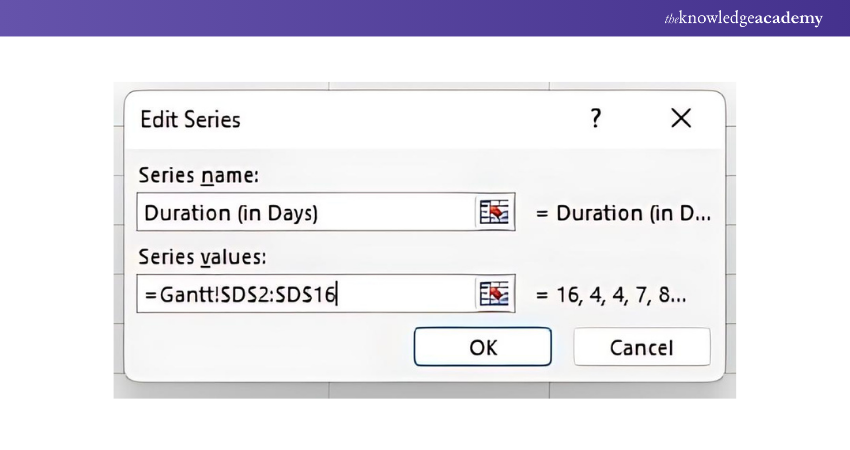Click the question mark help icon

tap(596, 119)
